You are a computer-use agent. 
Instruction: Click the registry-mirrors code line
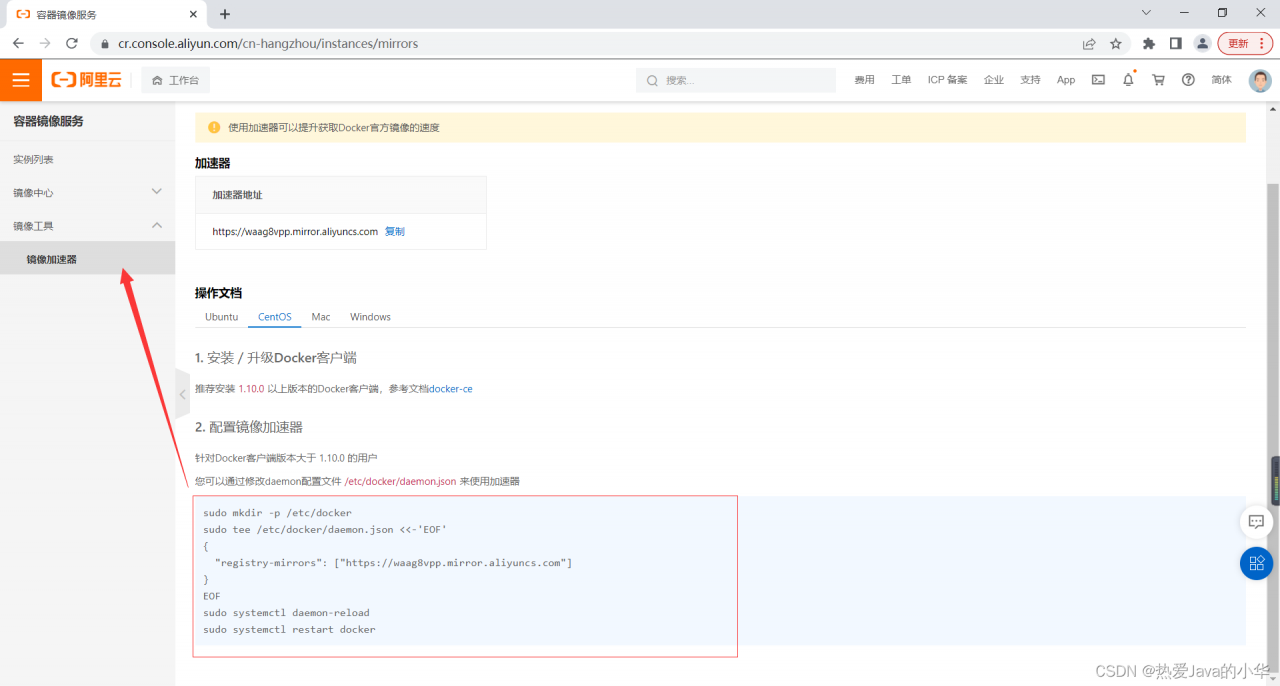coord(393,563)
